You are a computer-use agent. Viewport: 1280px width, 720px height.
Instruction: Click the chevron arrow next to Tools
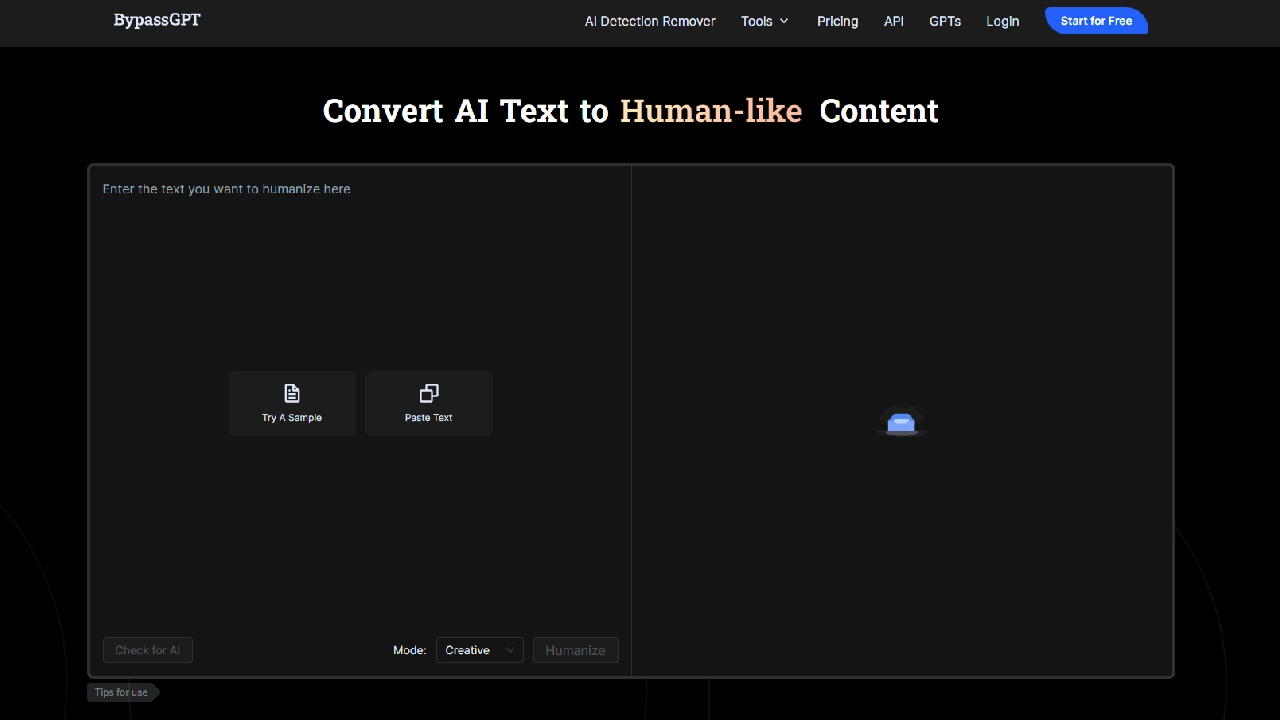coord(784,21)
